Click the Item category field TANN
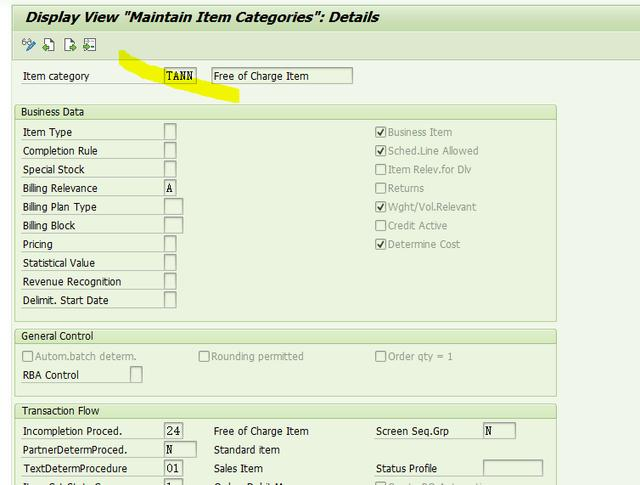This screenshot has height=485, width=640. (x=180, y=76)
